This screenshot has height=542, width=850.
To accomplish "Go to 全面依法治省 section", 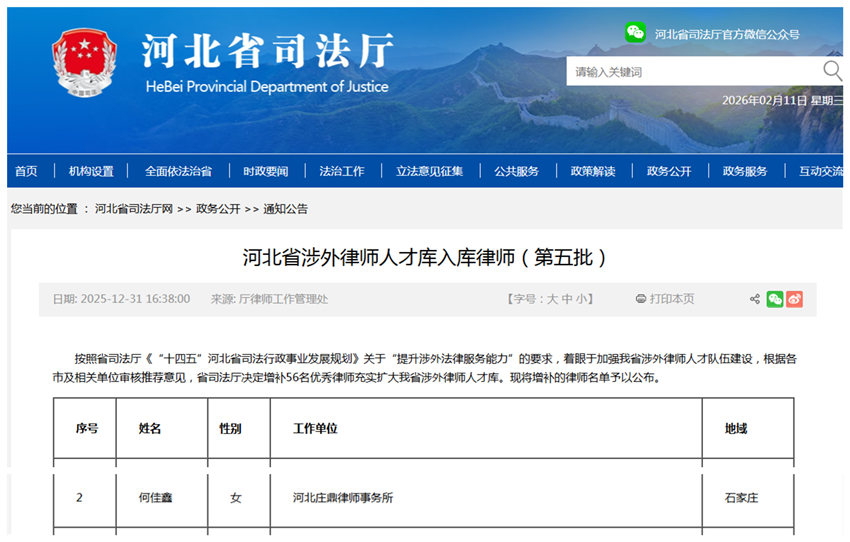I will [x=178, y=171].
